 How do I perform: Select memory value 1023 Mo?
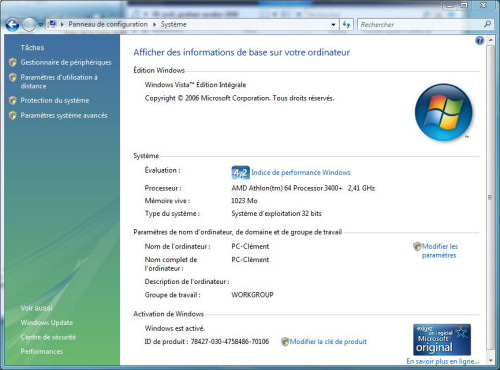click(x=244, y=201)
